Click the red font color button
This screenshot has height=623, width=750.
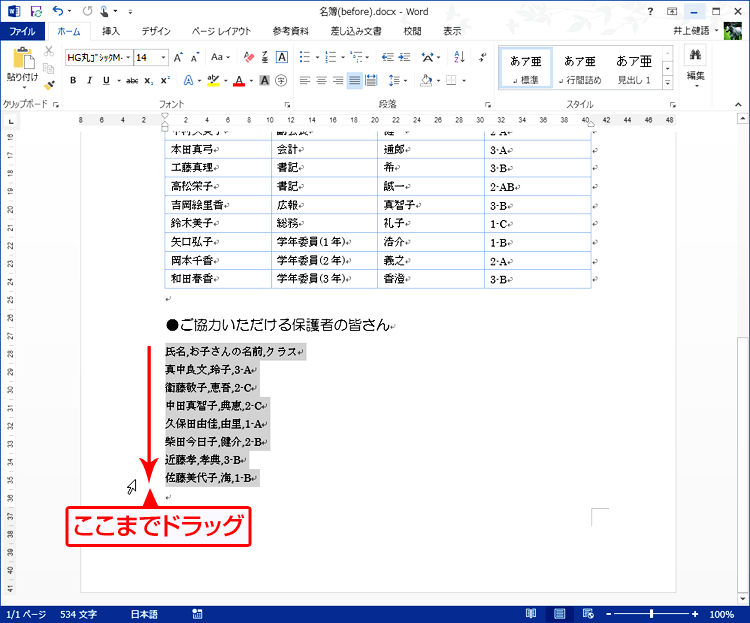[239, 81]
